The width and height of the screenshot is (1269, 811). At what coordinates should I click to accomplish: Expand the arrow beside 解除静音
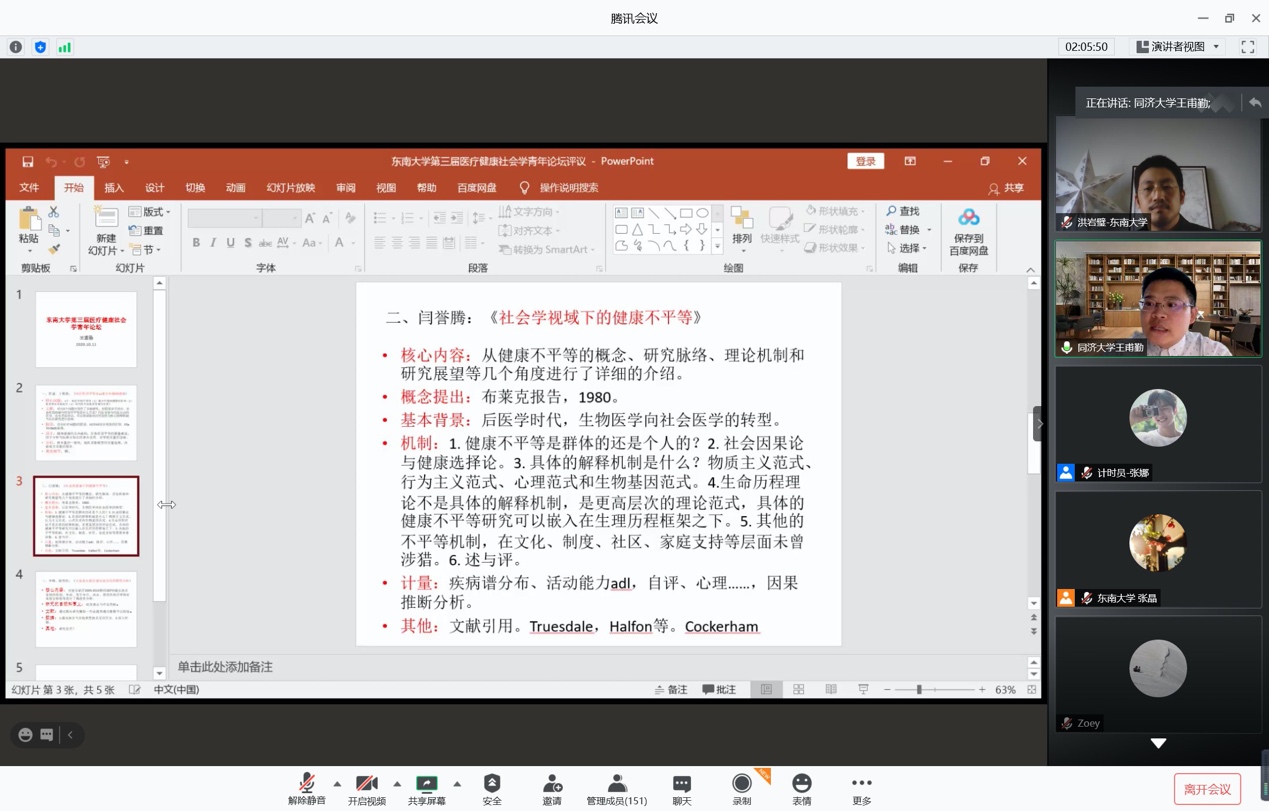coord(337,784)
